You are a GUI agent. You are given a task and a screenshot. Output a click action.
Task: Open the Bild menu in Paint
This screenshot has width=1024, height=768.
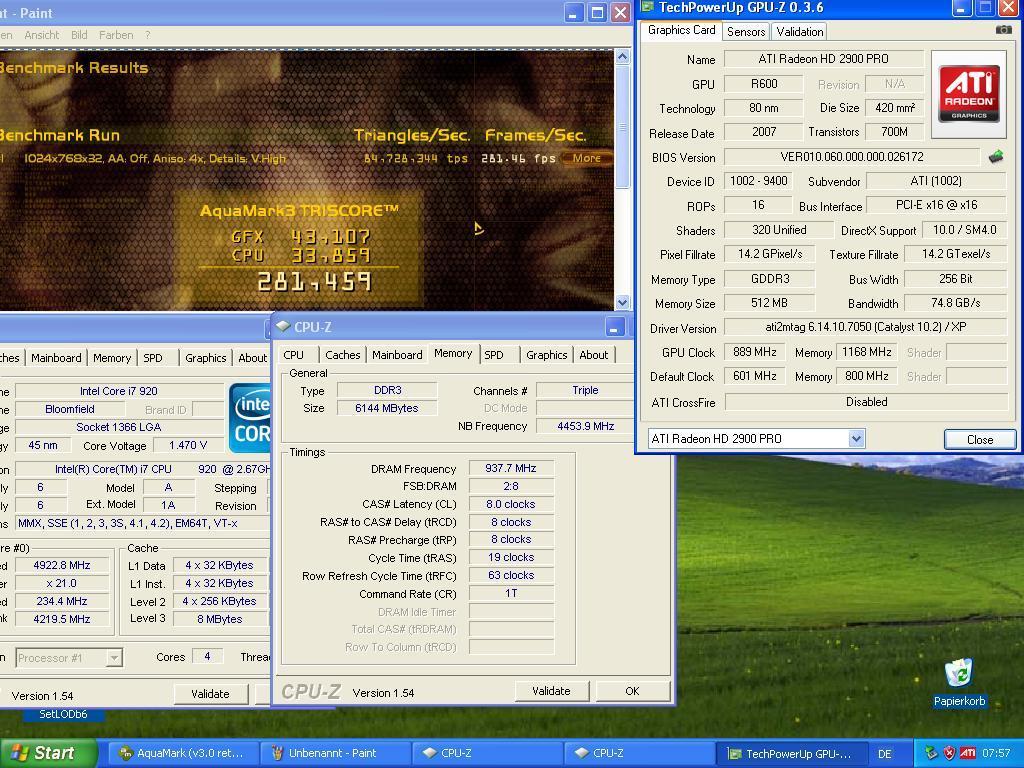[79, 35]
